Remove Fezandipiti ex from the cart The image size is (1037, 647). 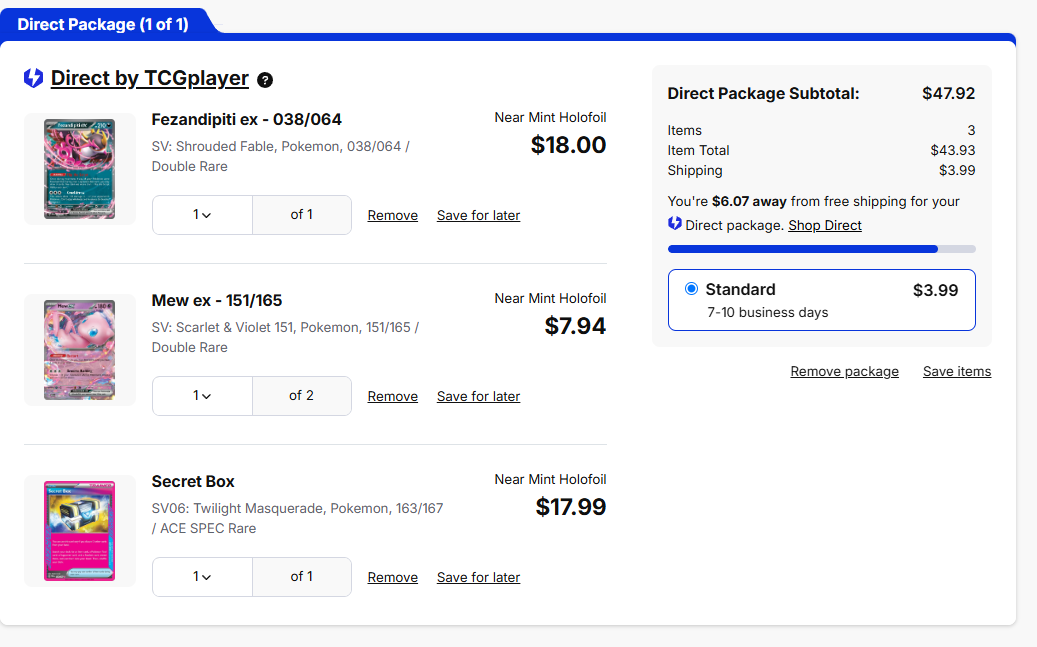pos(392,216)
